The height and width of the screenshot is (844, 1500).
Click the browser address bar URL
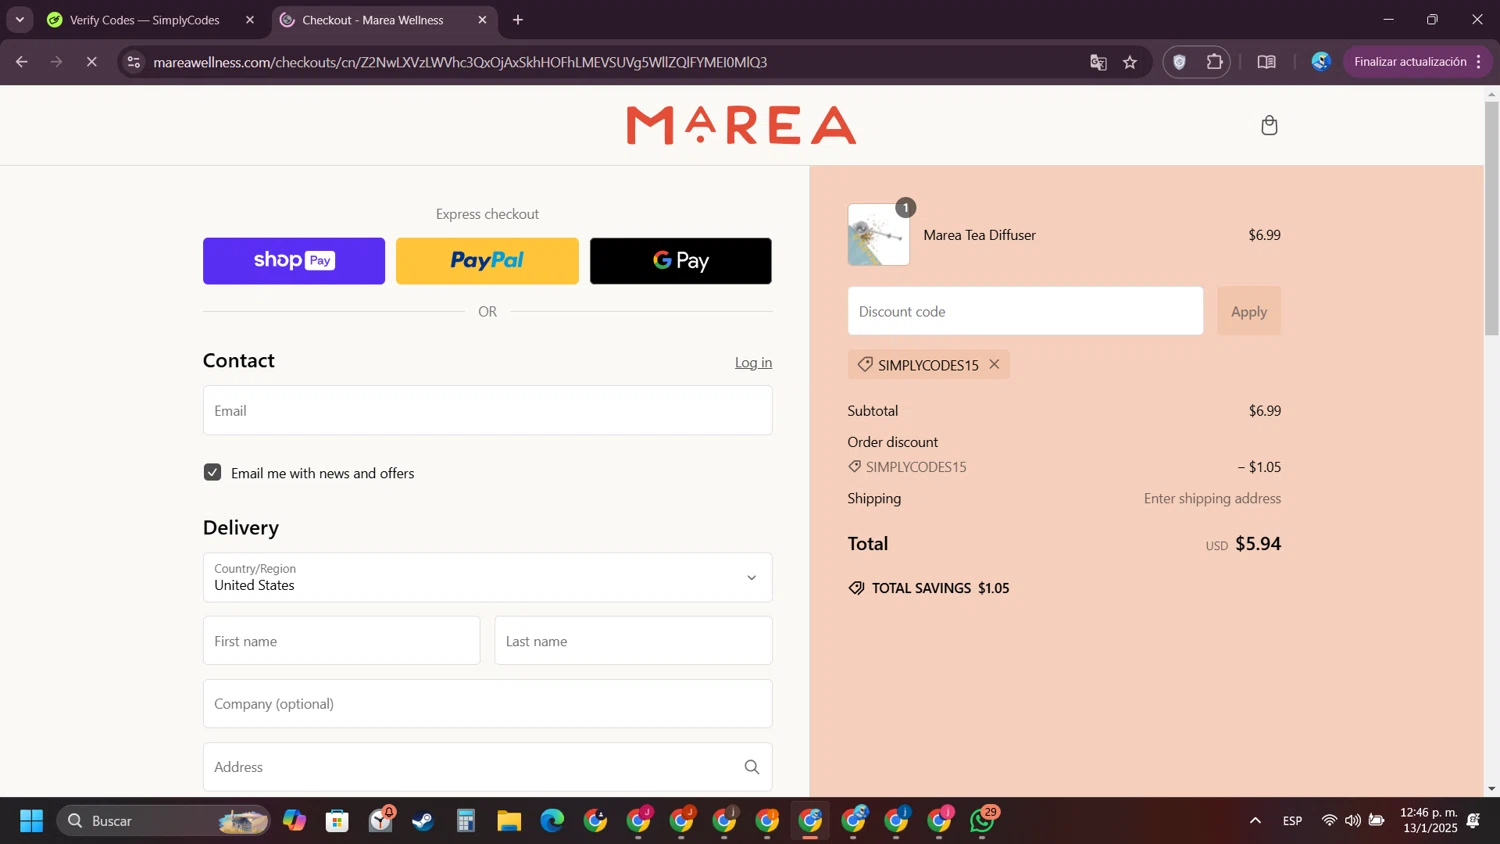(x=460, y=62)
